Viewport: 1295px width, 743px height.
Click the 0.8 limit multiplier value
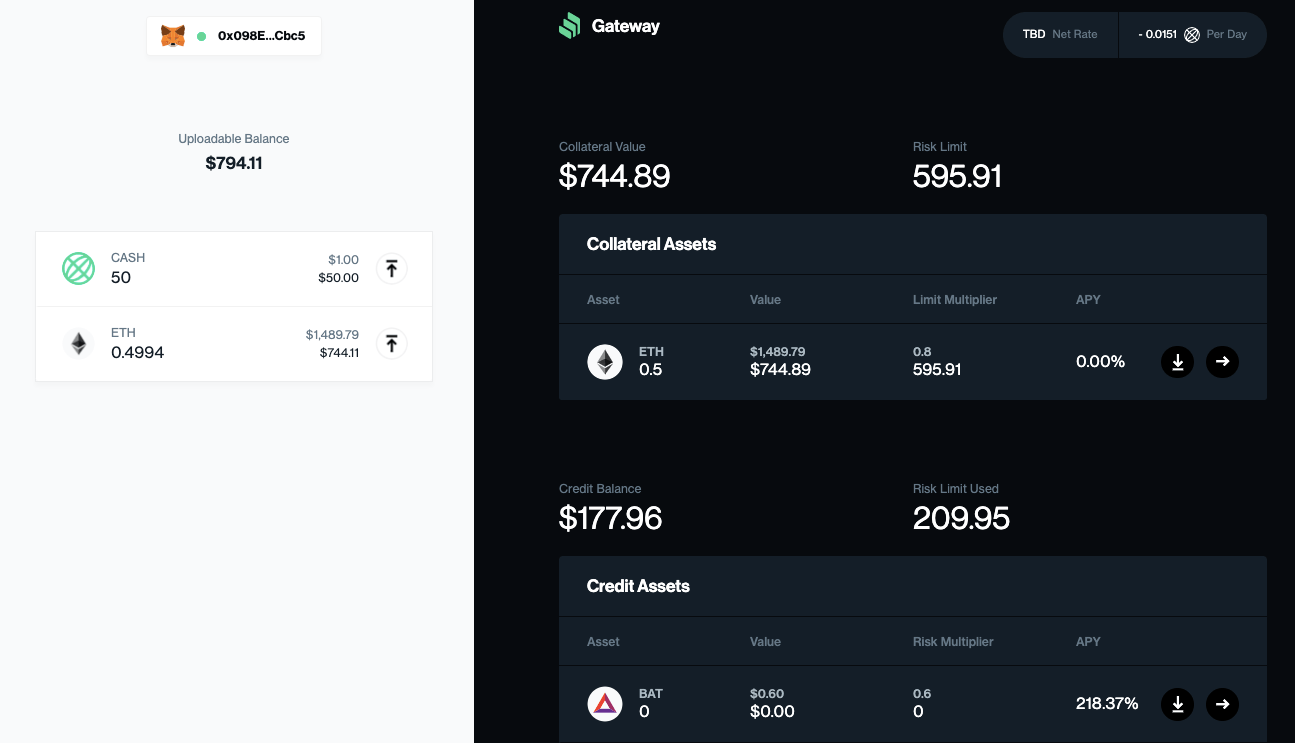(922, 352)
